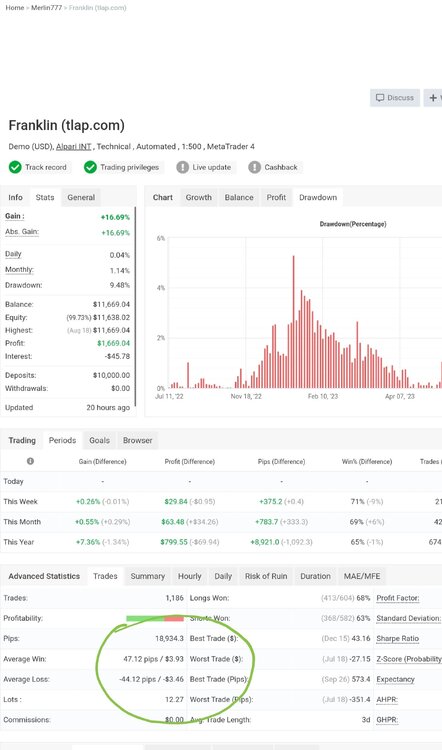This screenshot has width=442, height=750.
Task: Click the Worst Trade (Pips) value -351.4
Action: pyautogui.click(x=361, y=699)
